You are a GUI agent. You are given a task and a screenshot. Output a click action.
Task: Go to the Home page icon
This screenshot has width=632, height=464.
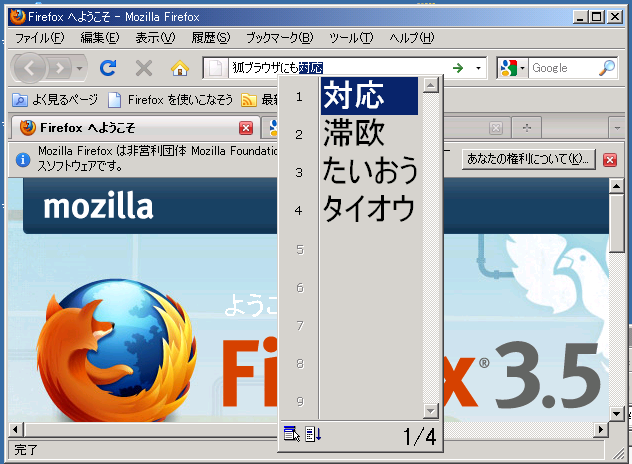tap(180, 68)
